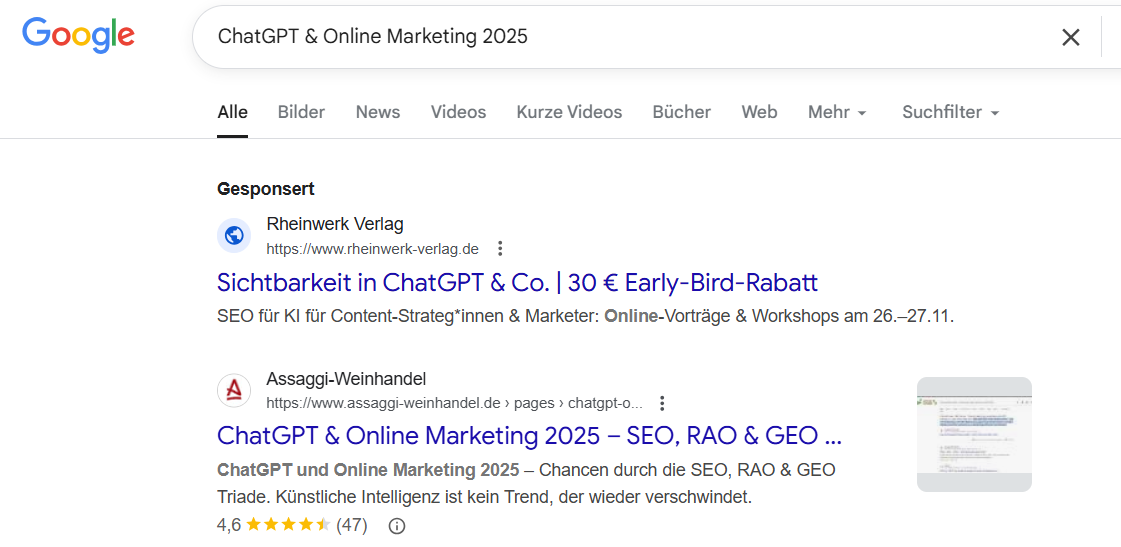Open ChatGPT & Online Marketing 2025 result link

click(x=529, y=436)
